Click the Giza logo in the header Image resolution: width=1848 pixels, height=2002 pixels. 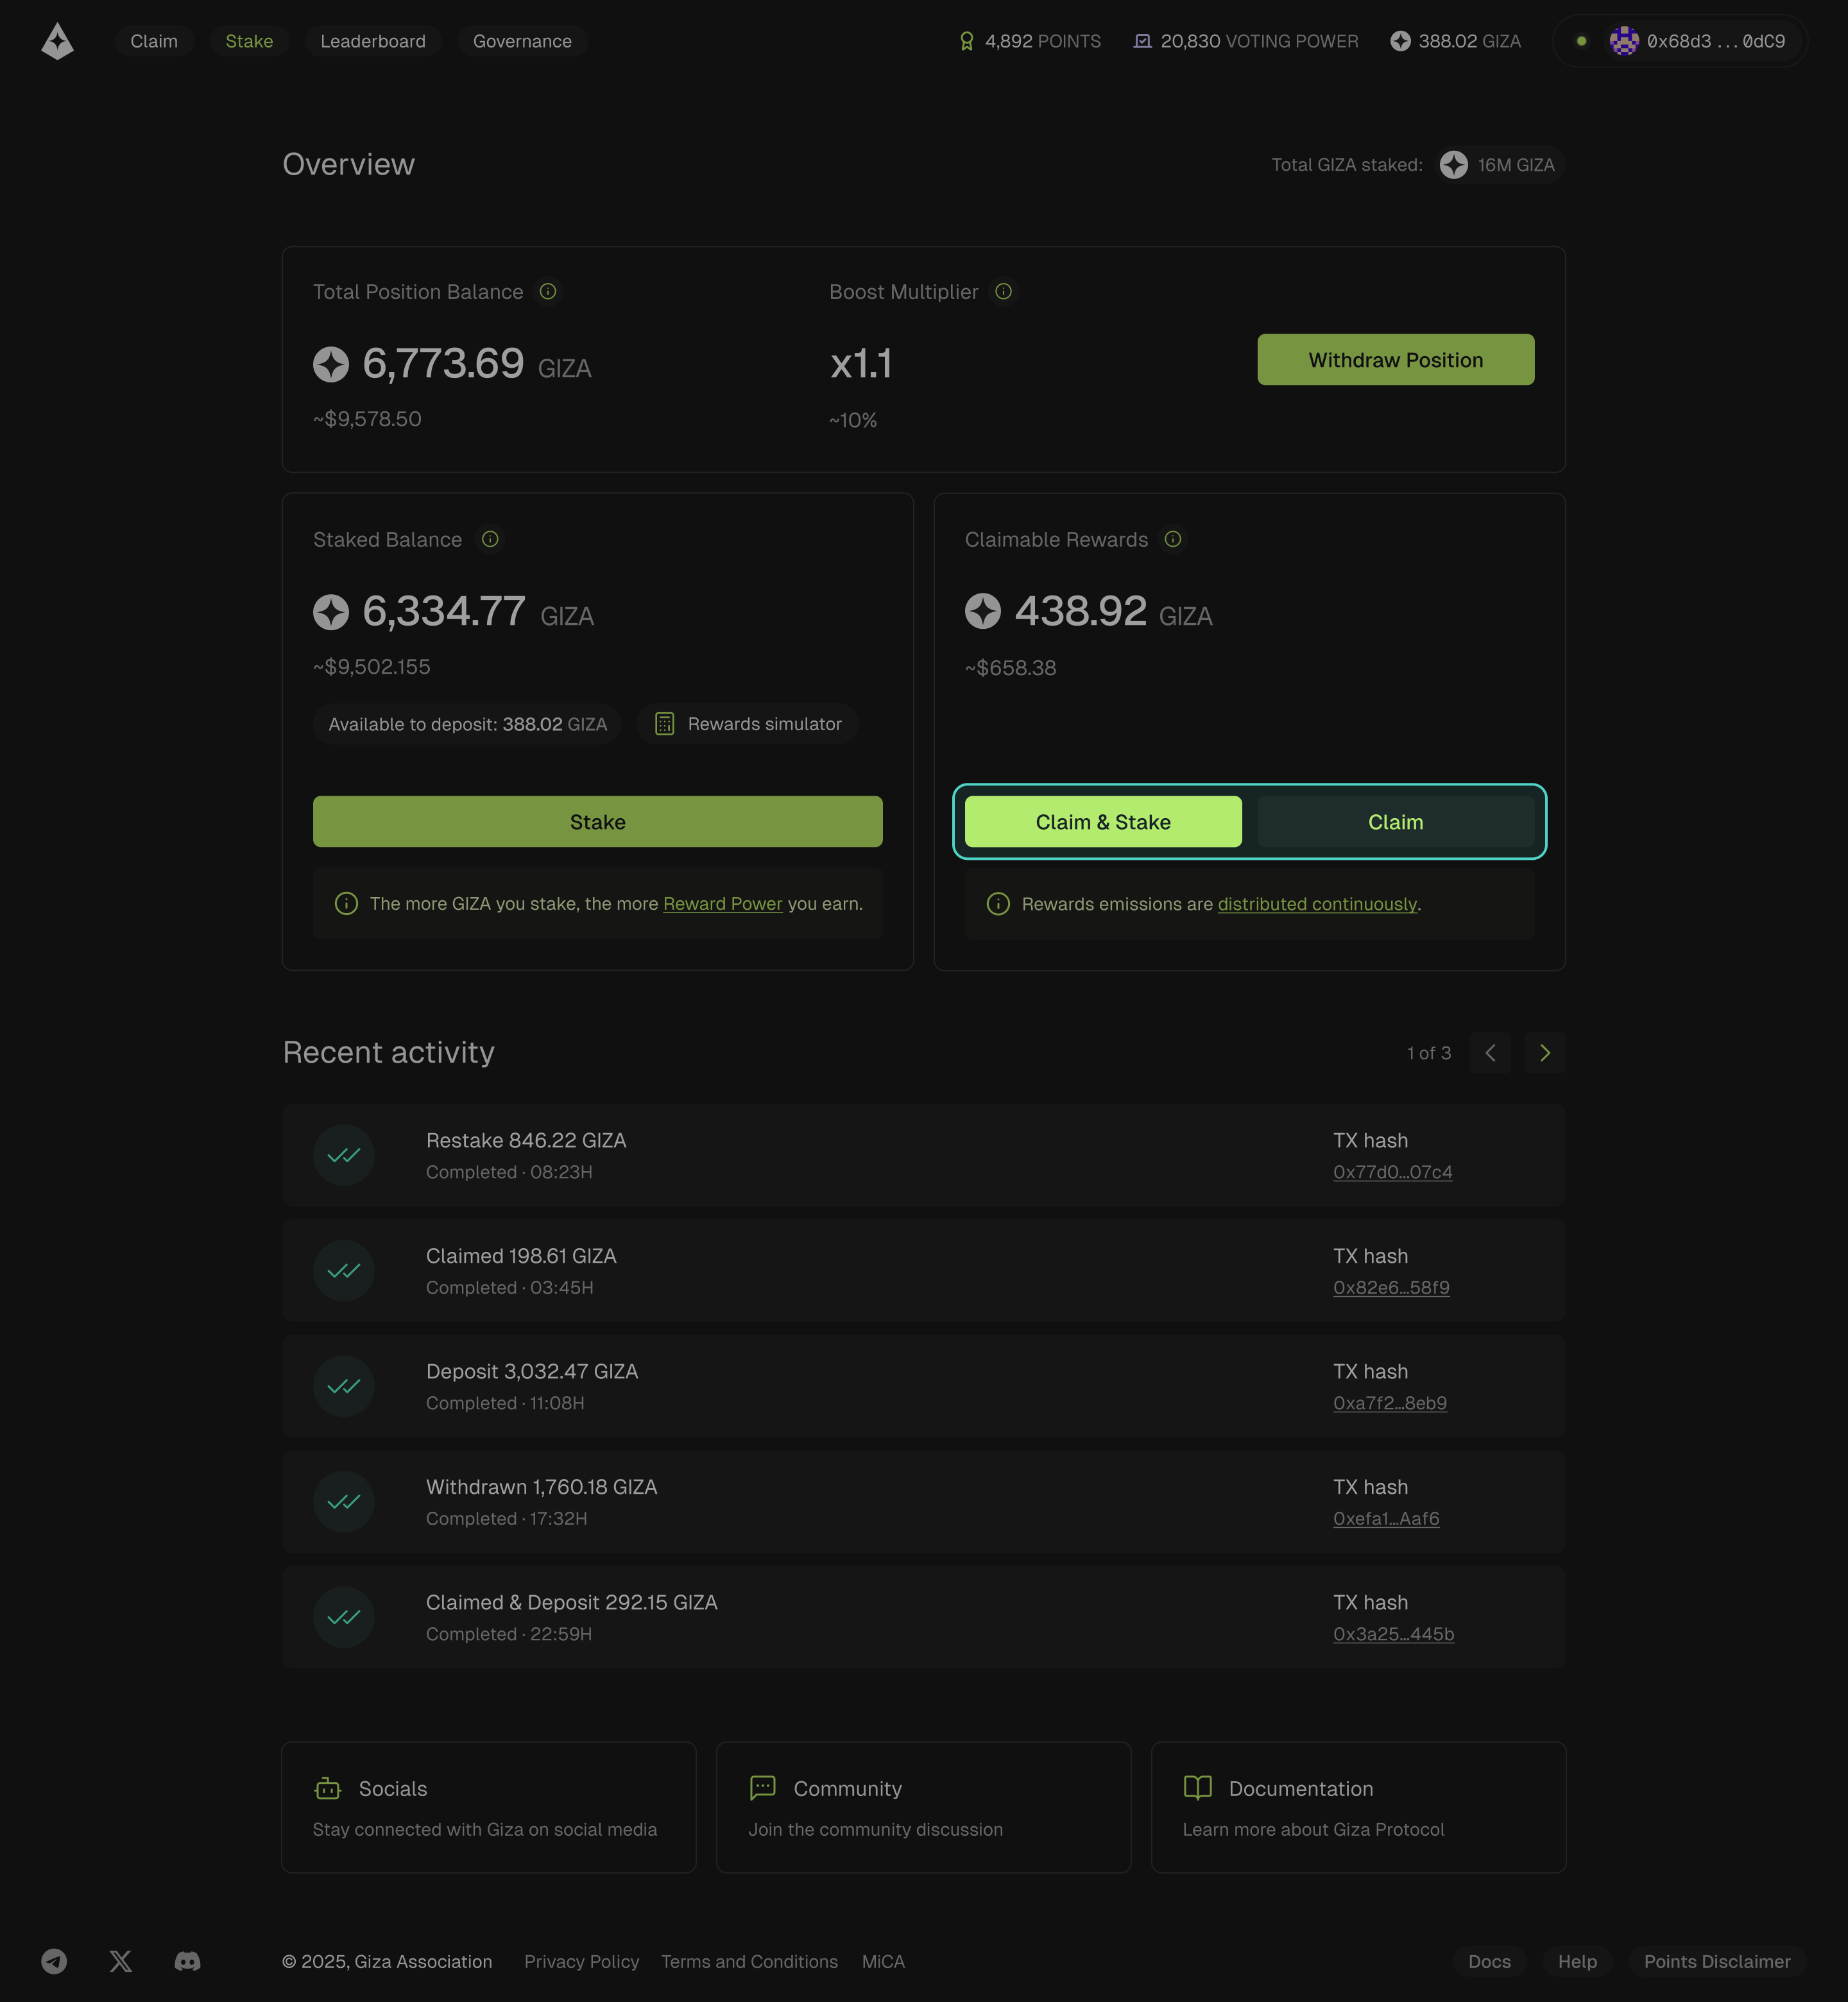click(x=57, y=41)
